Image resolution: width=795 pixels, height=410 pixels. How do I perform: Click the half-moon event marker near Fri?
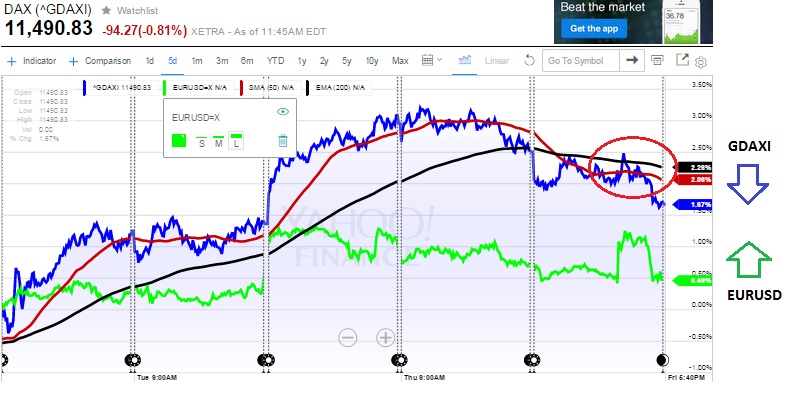[663, 360]
